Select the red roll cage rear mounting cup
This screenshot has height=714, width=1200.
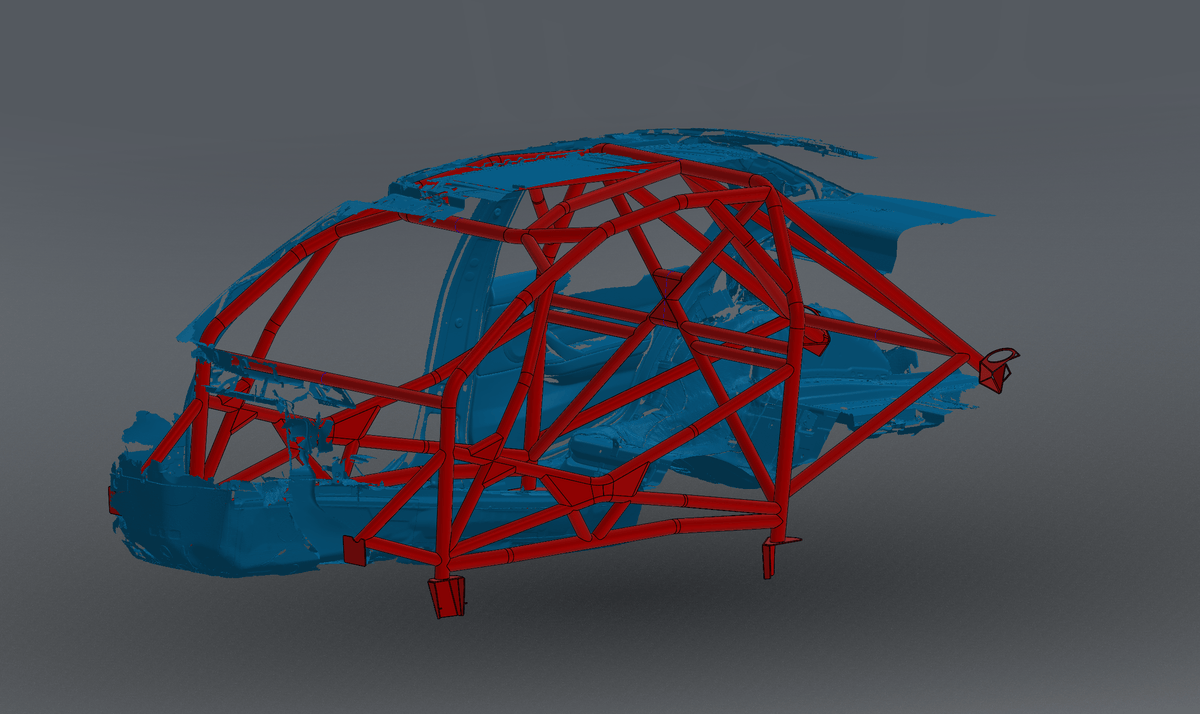tap(996, 369)
